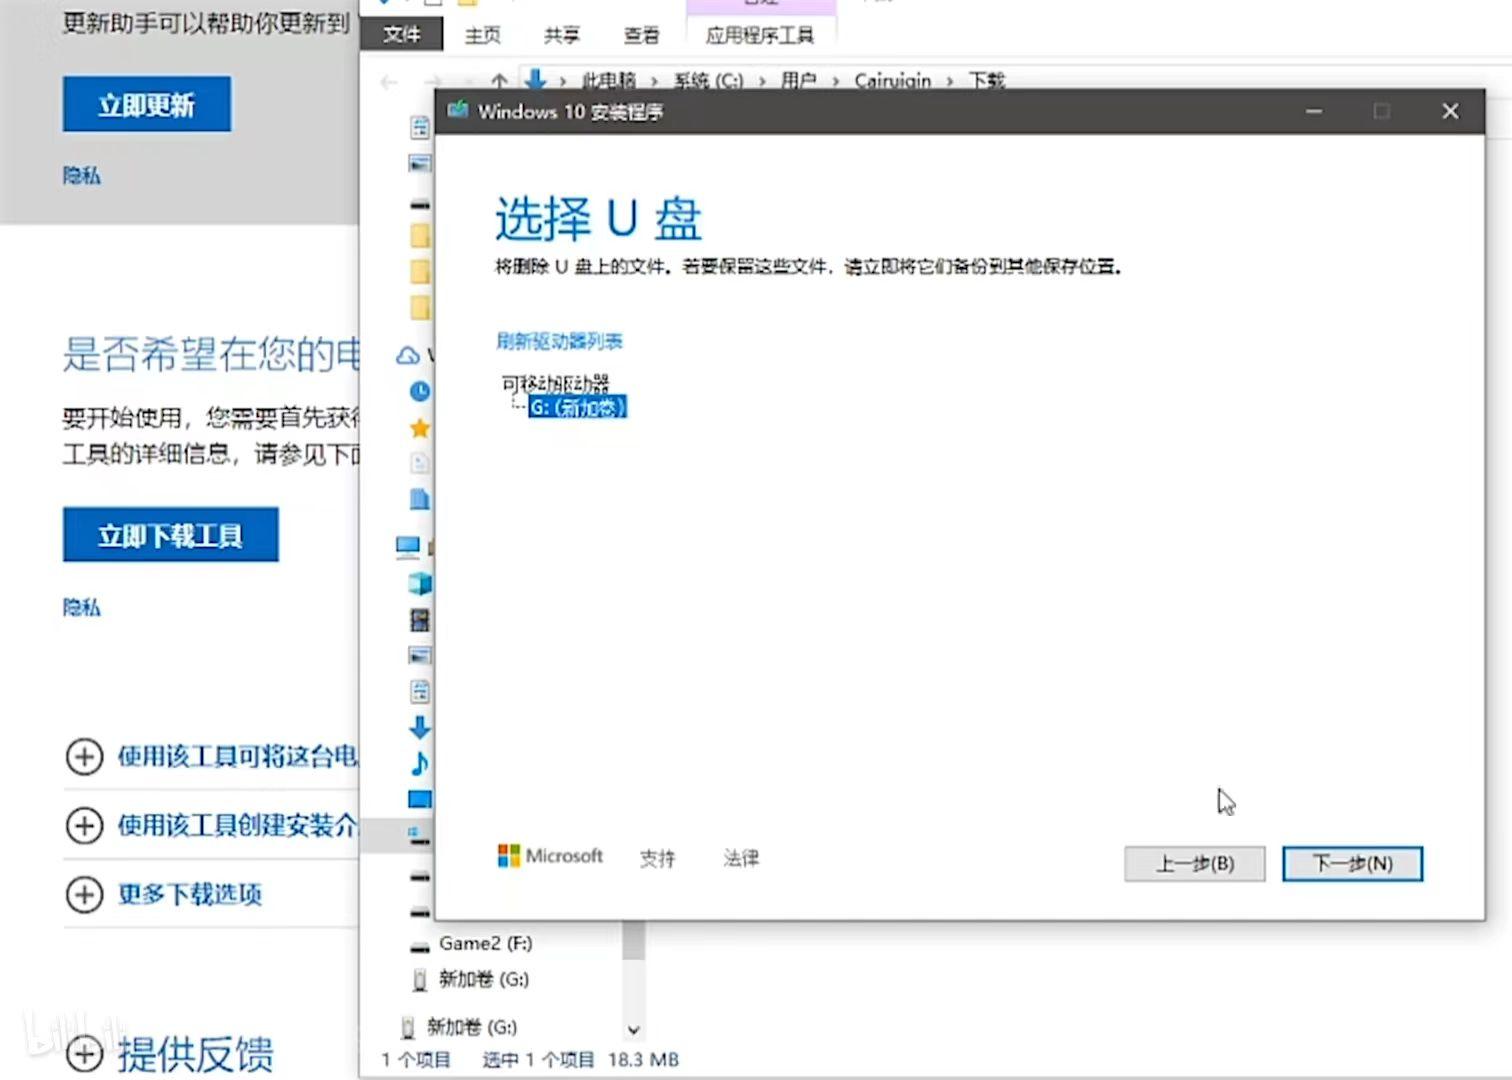1512x1080 pixels.
Task: Expand 使用该工具创建安装介 section
Action: (84, 825)
